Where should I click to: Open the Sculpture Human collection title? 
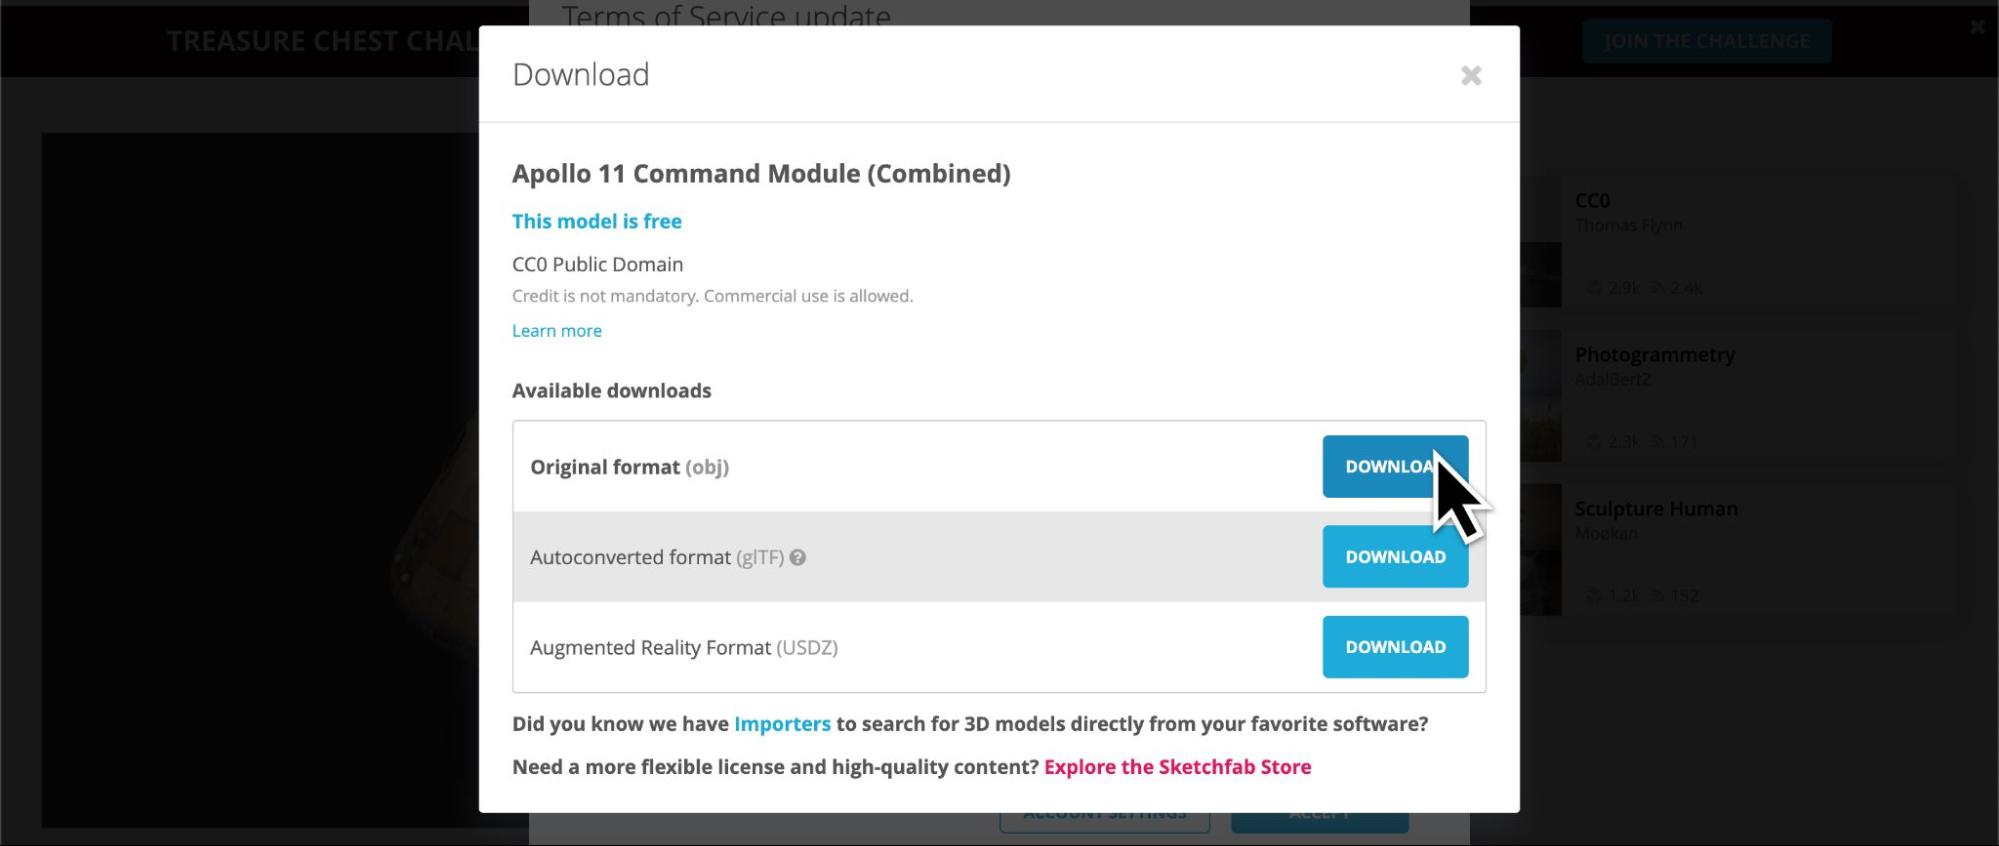click(1655, 509)
